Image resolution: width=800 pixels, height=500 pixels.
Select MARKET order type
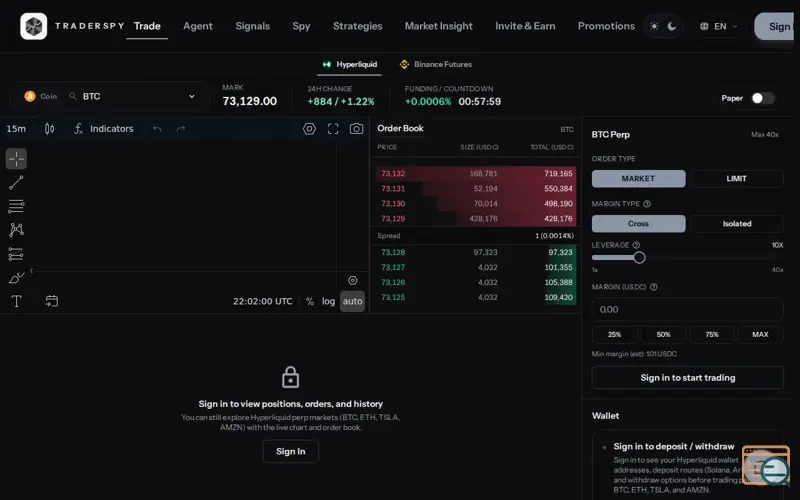(x=638, y=179)
